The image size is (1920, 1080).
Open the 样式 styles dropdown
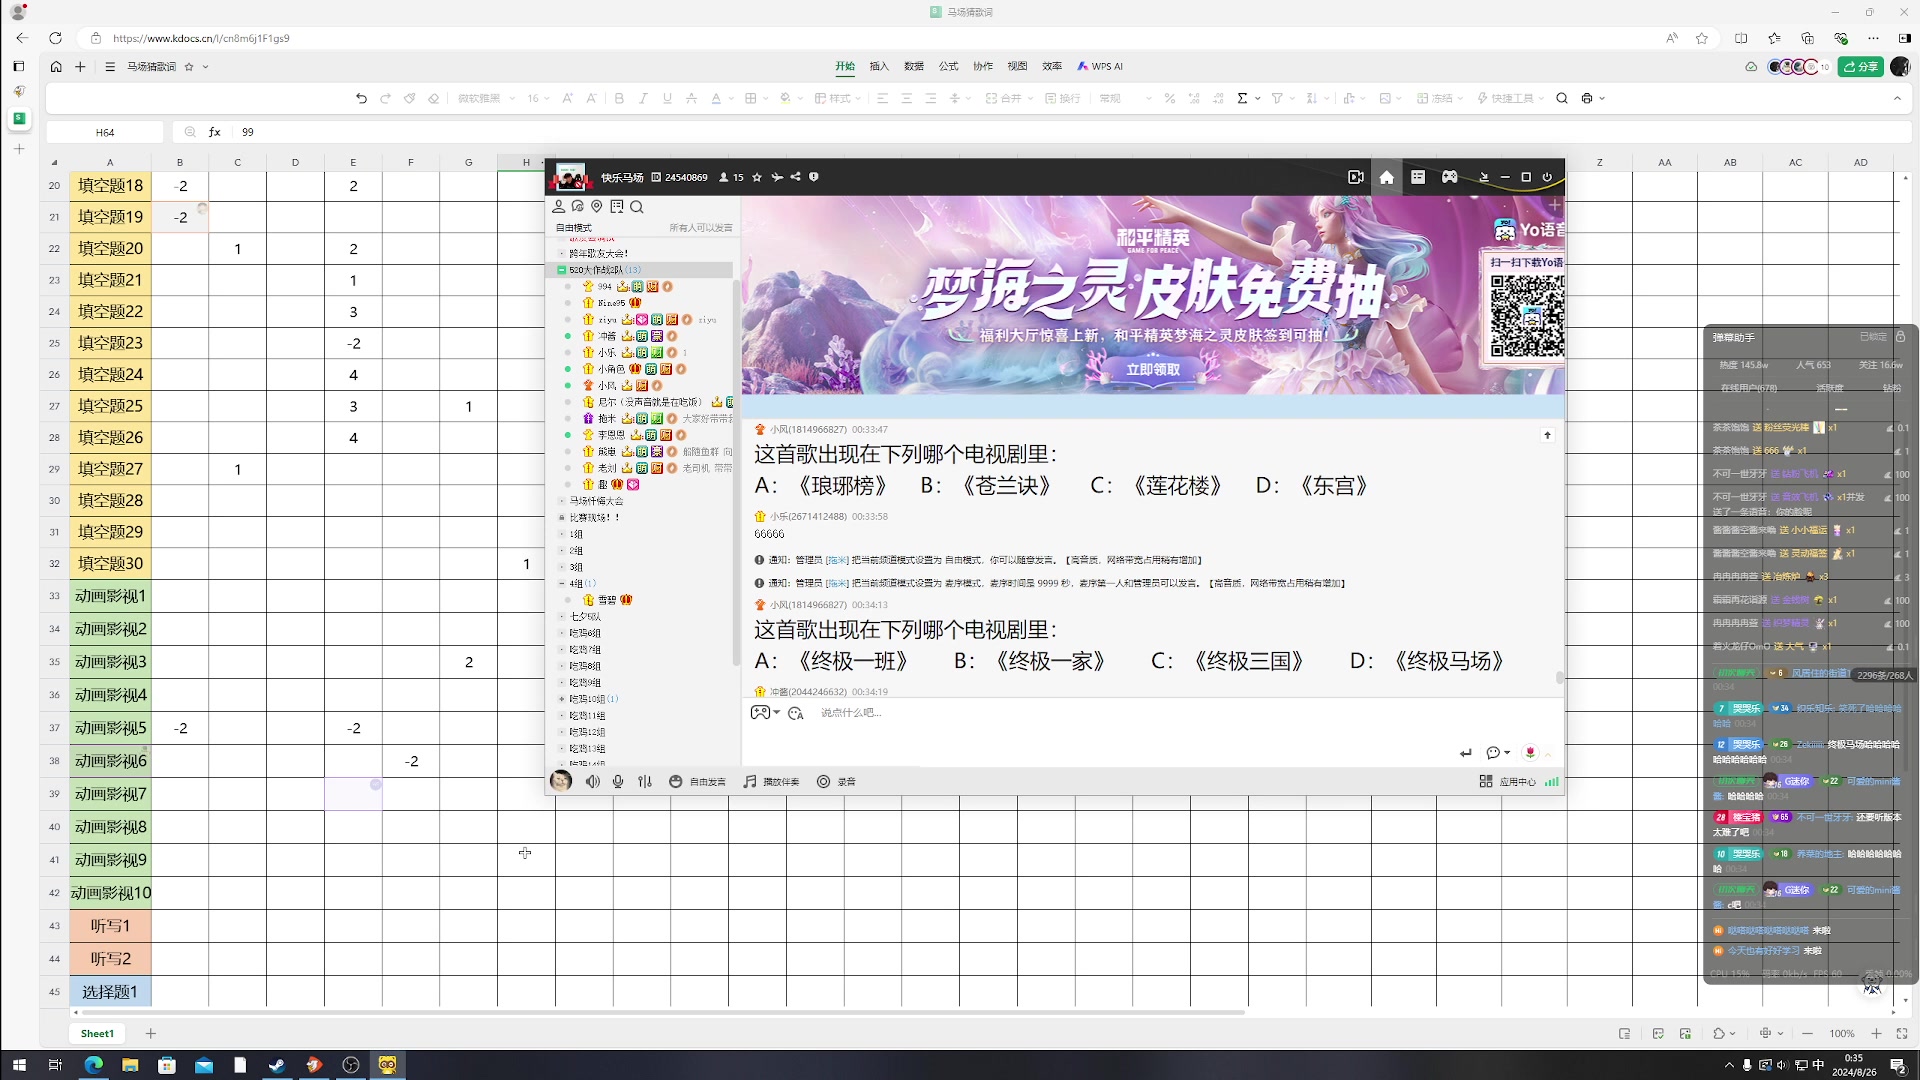[x=838, y=98]
